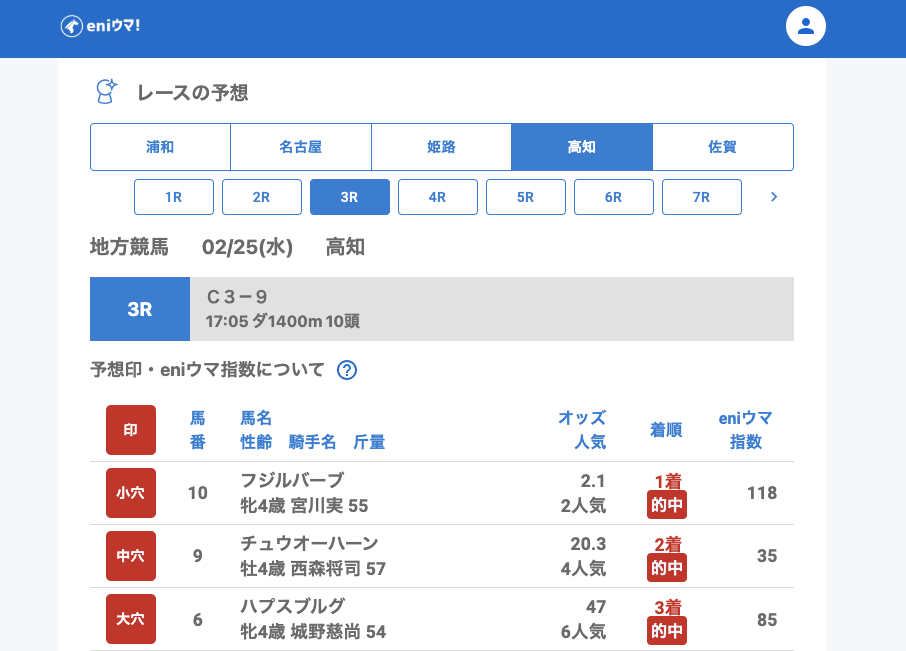Switch to race 4R

438,197
